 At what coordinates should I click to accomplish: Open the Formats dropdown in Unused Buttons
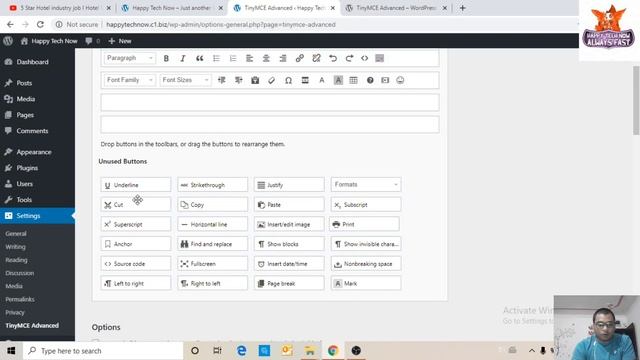click(366, 184)
